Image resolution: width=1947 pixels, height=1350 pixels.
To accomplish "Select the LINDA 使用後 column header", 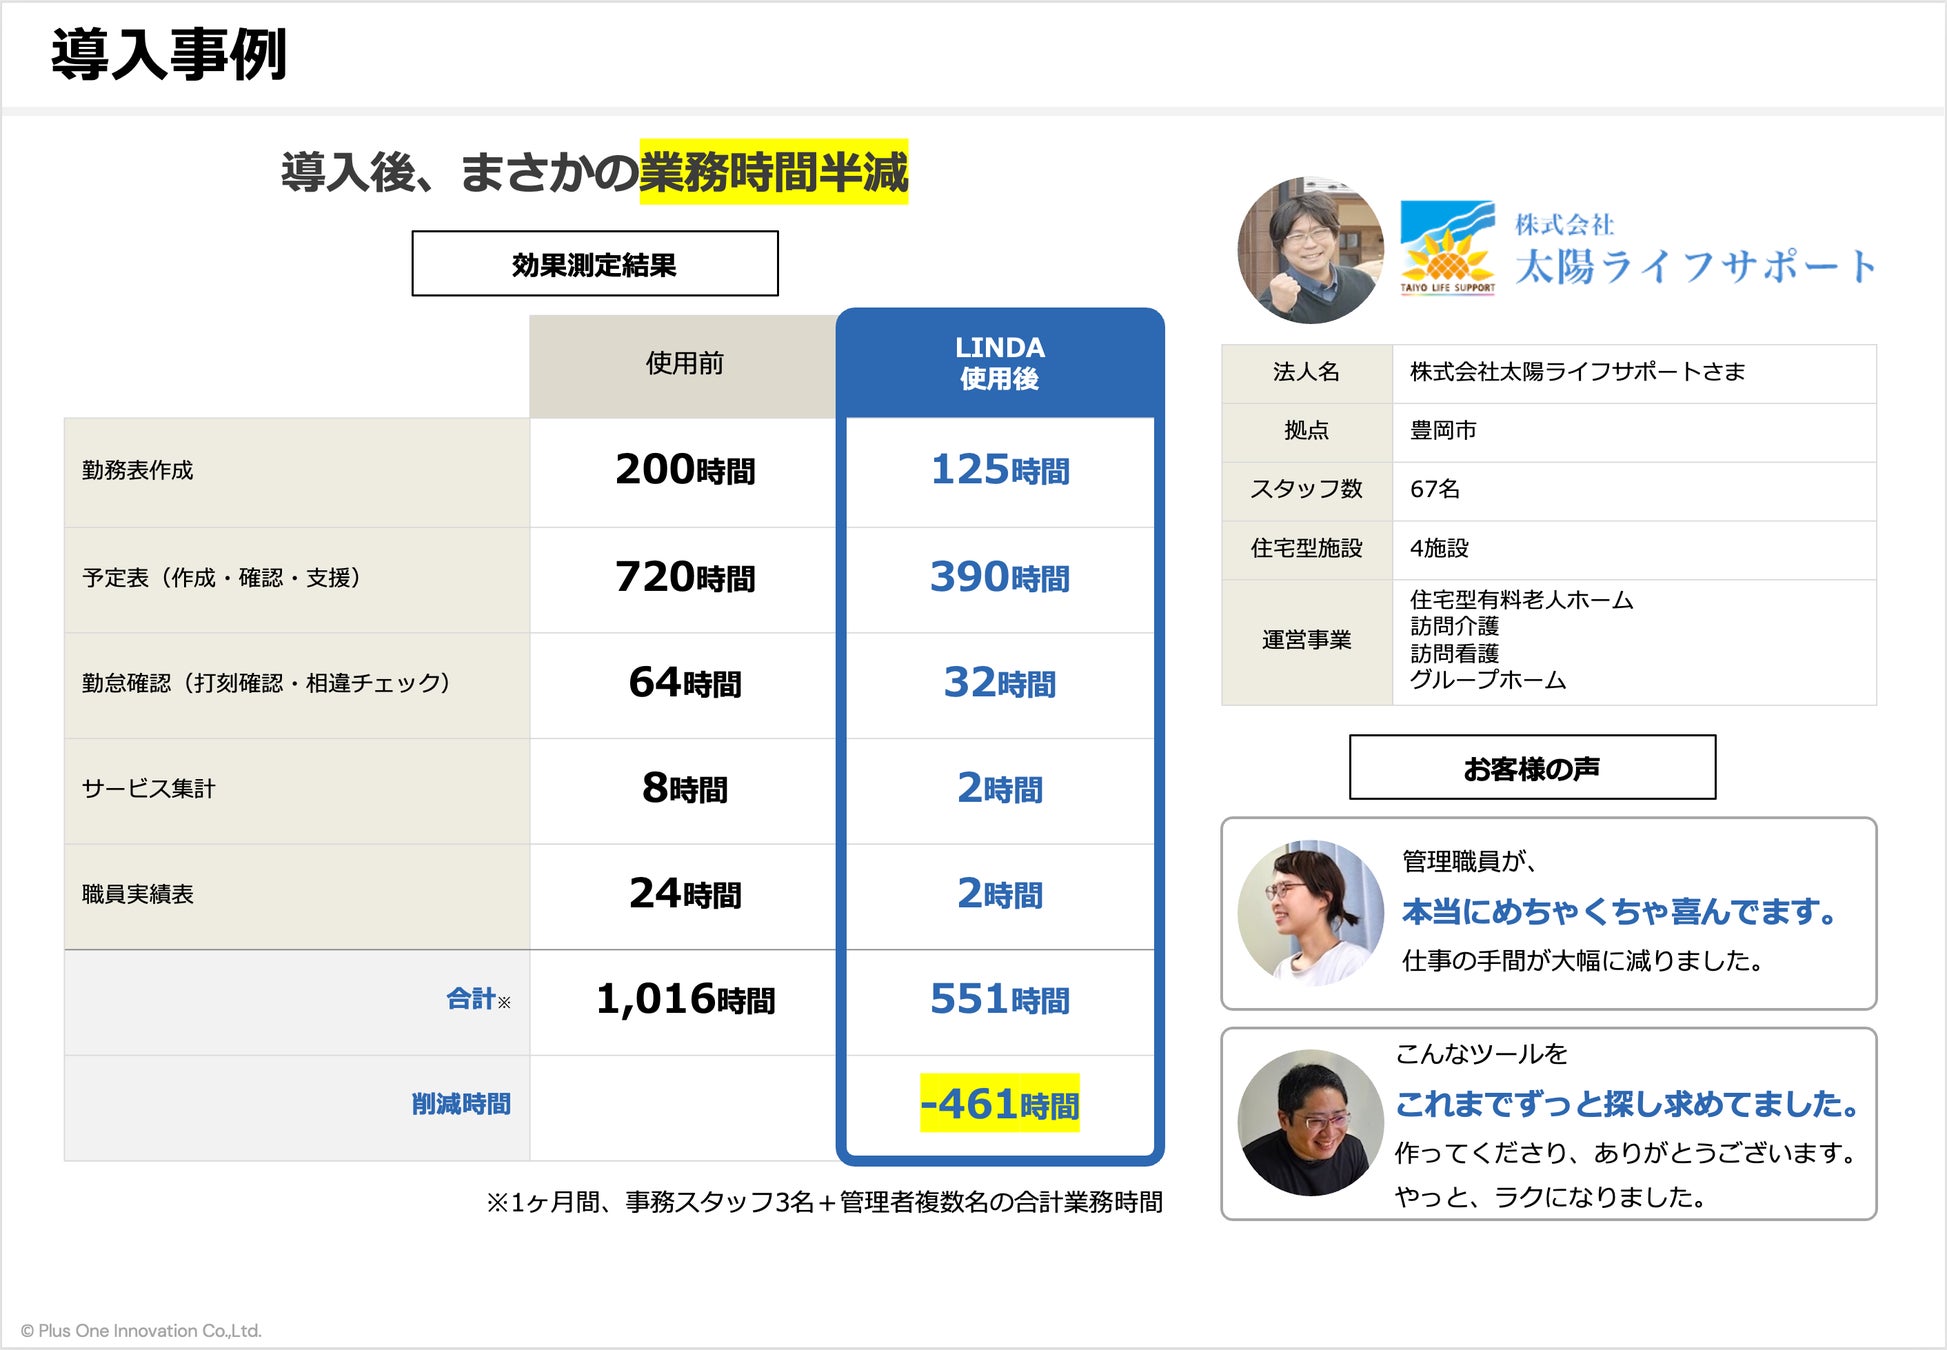I will click(x=999, y=363).
